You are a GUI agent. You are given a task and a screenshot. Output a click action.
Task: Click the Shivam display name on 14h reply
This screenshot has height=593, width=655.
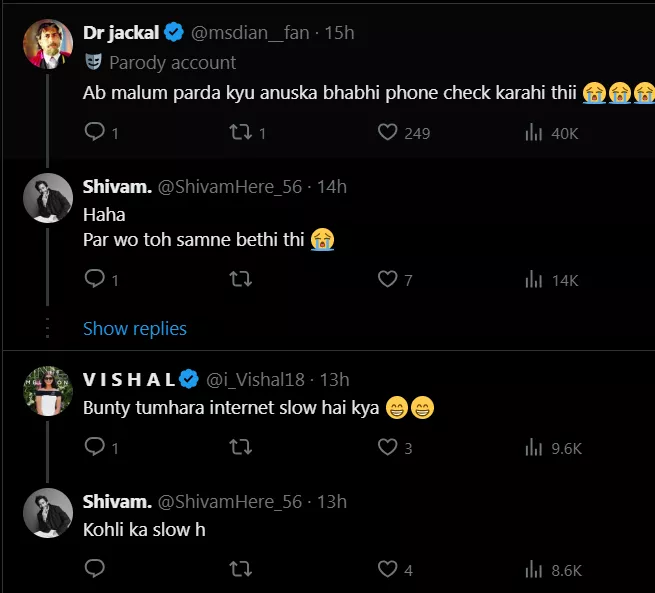(x=116, y=186)
